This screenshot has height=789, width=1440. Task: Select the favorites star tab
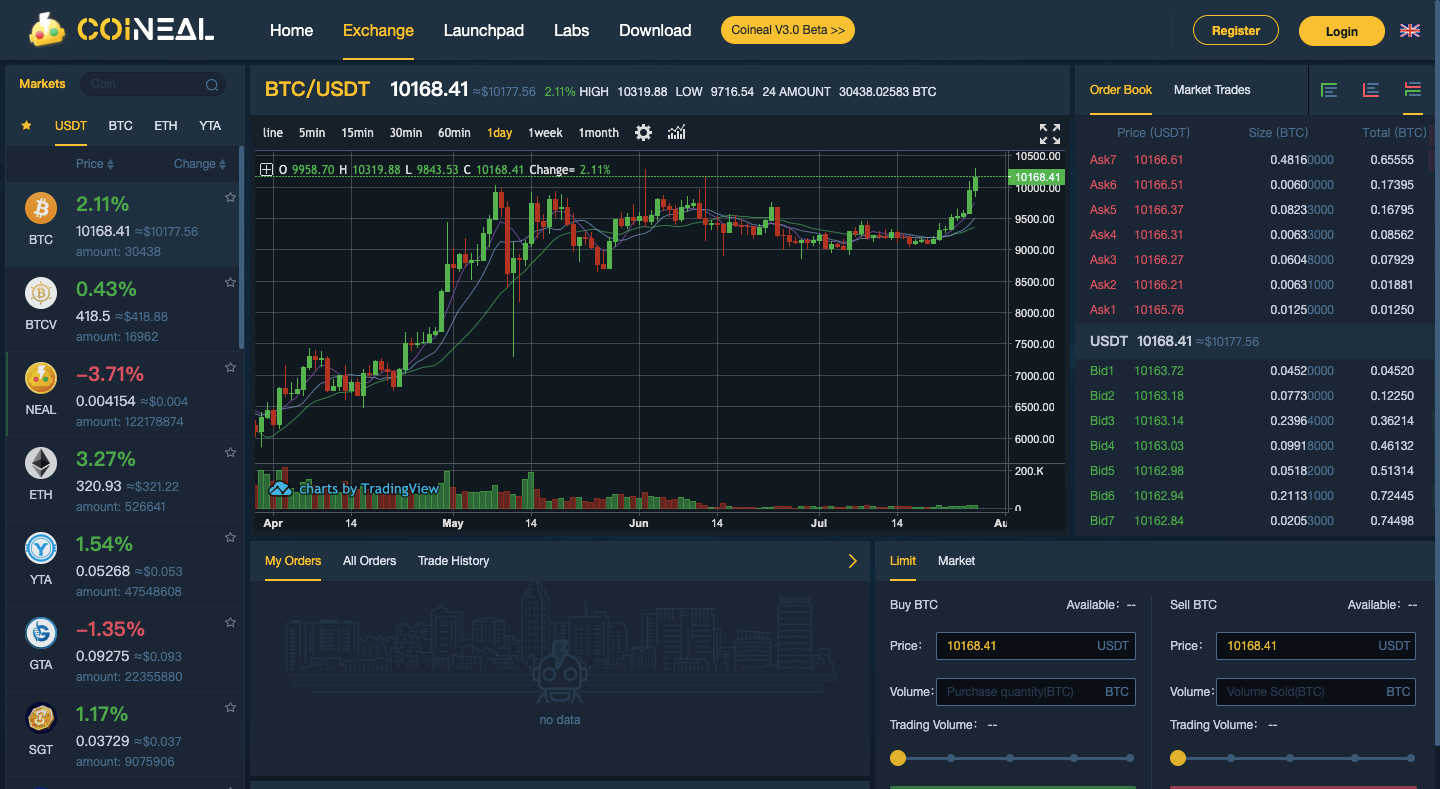click(x=26, y=126)
